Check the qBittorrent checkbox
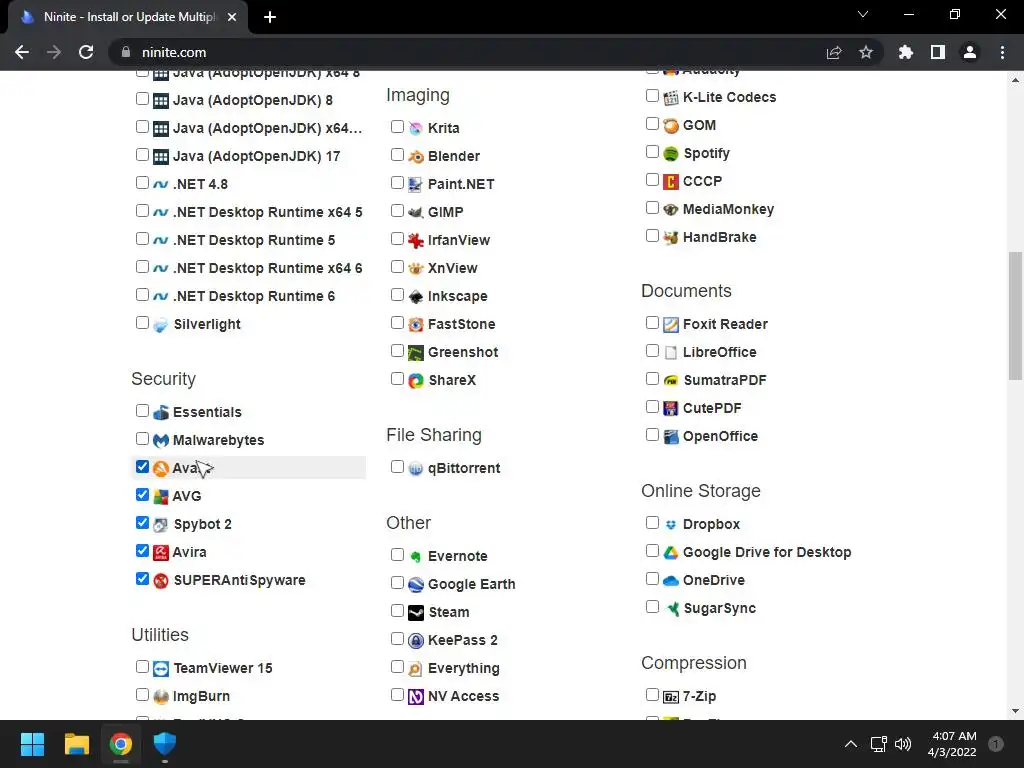 pos(397,466)
